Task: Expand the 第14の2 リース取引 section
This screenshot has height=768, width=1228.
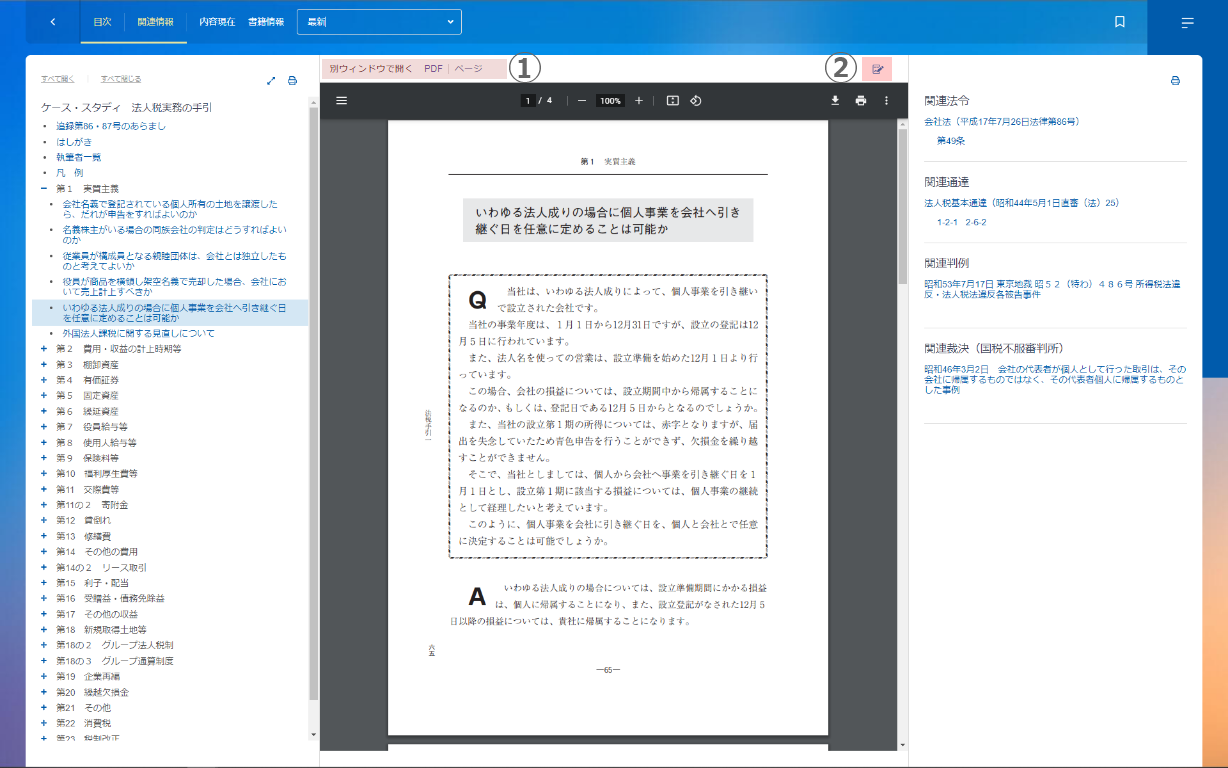Action: coord(44,567)
